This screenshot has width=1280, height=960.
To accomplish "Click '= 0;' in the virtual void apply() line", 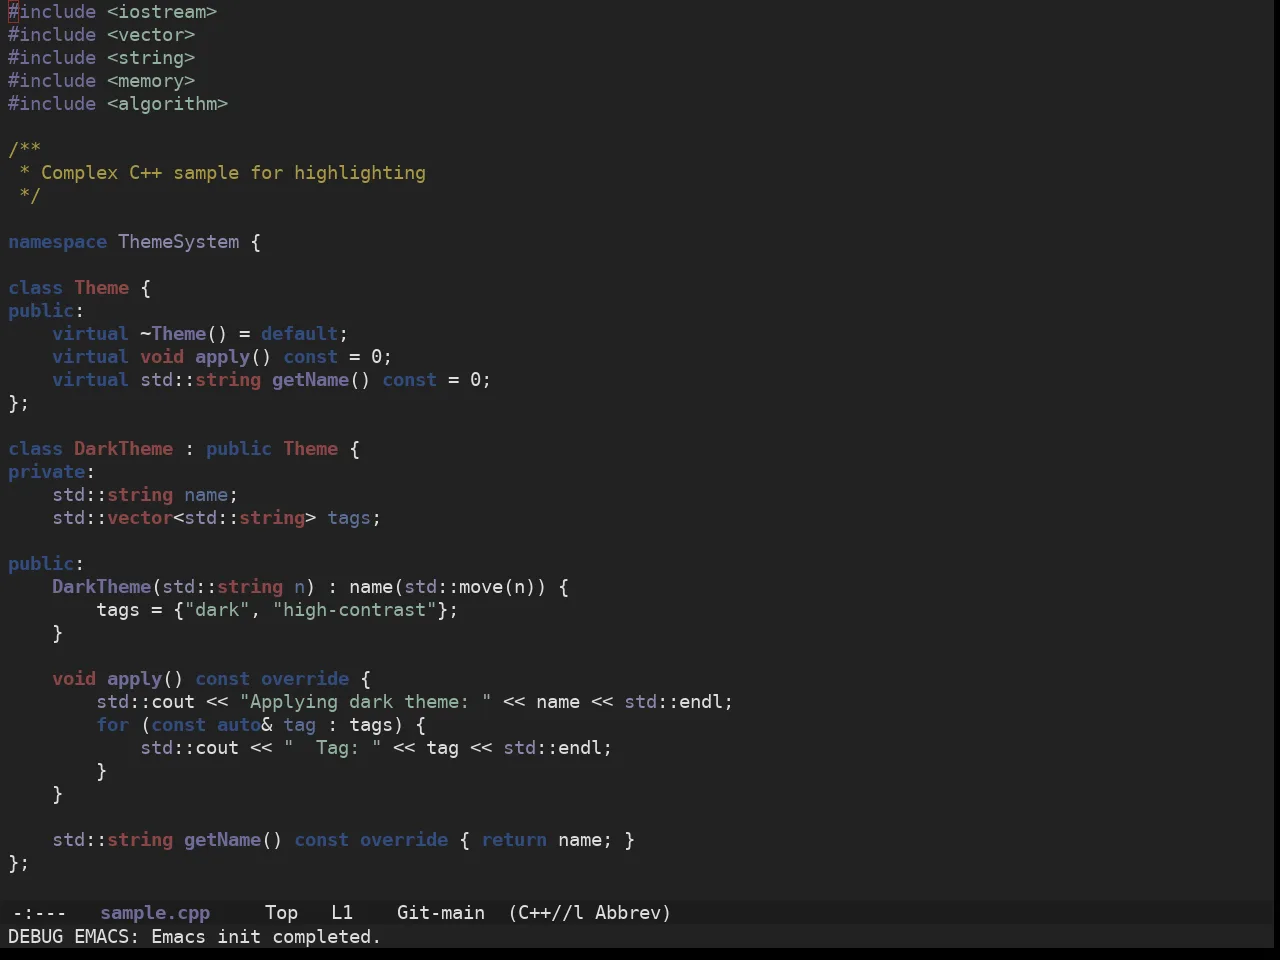I will (x=371, y=357).
